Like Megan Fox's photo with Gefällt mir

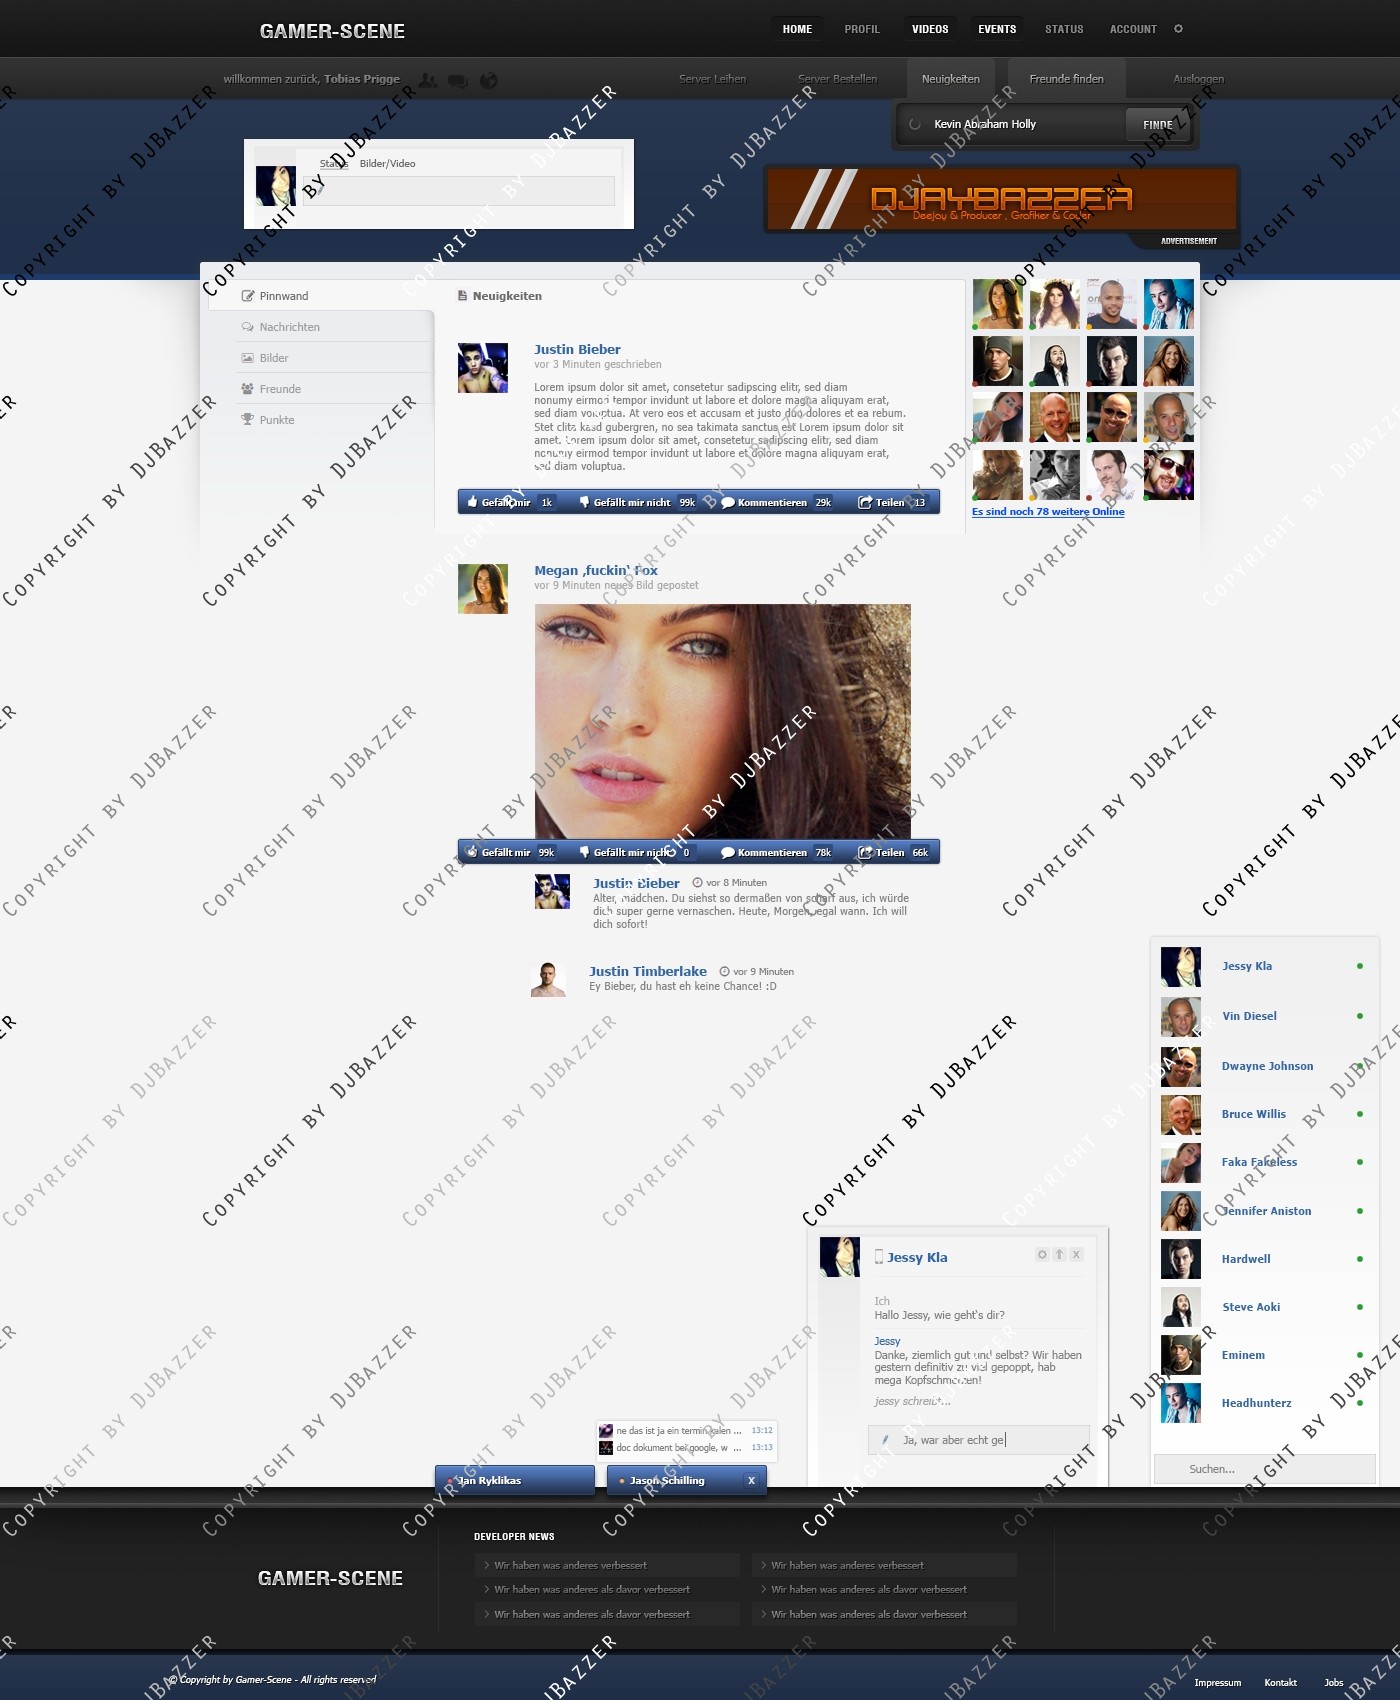pos(499,852)
